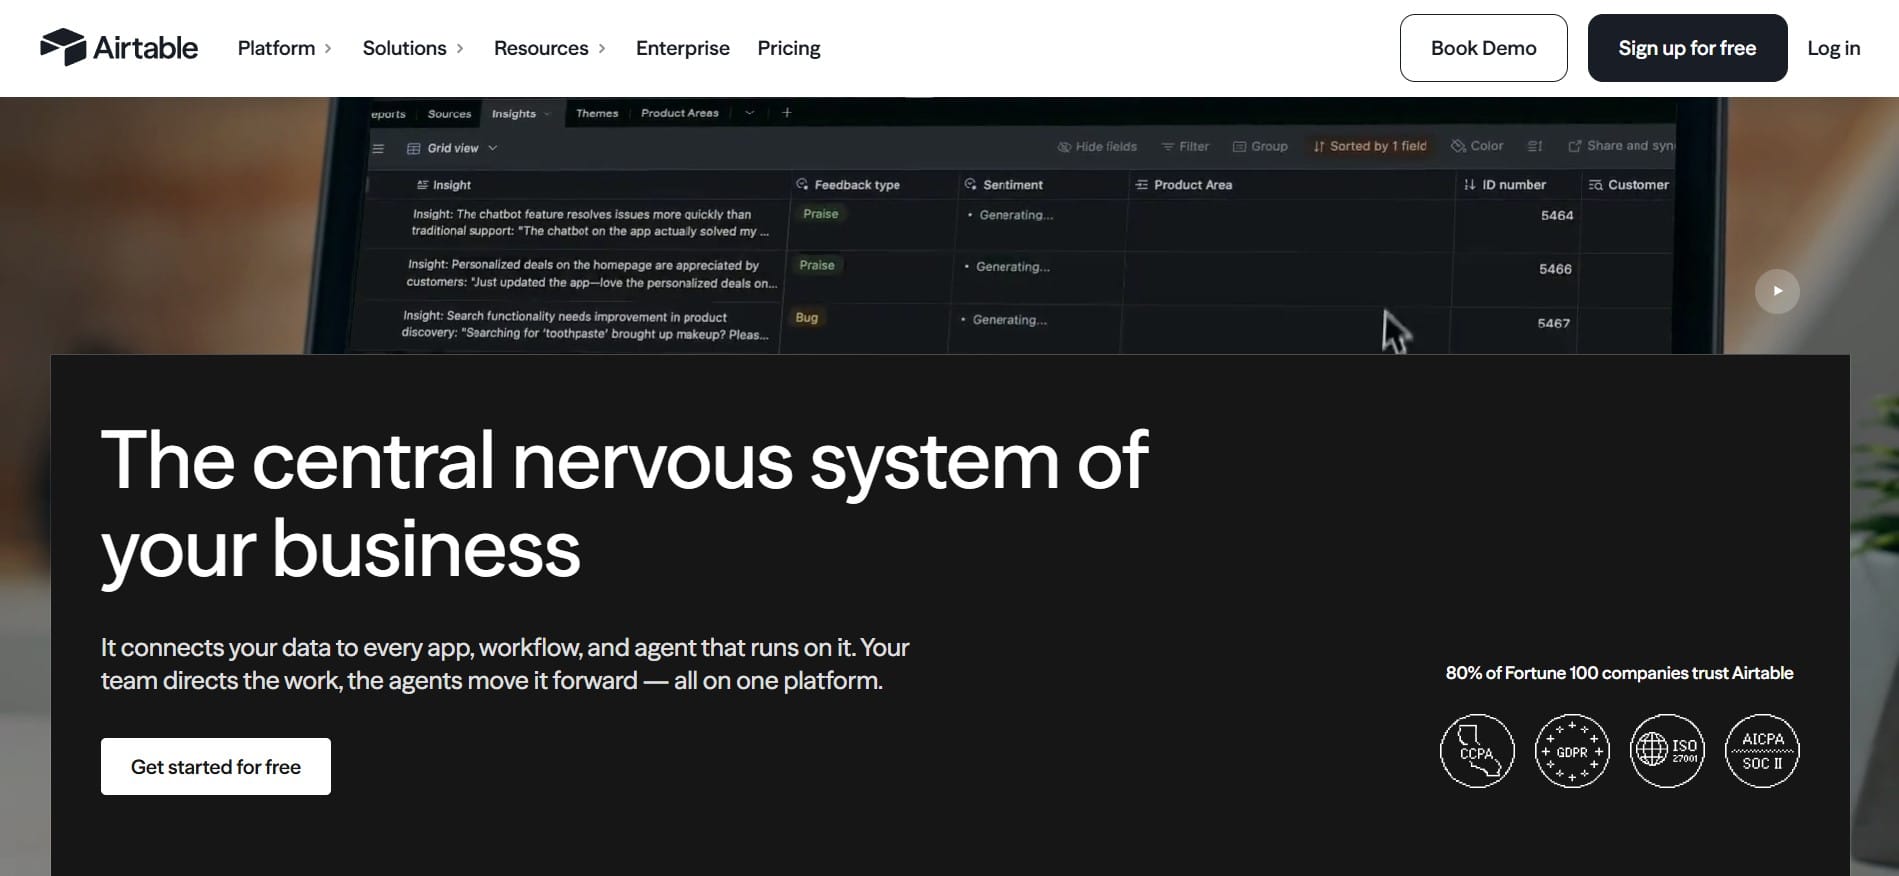Viewport: 1899px width, 876px height.
Task: Select the Sources tab in the video
Action: (x=449, y=114)
